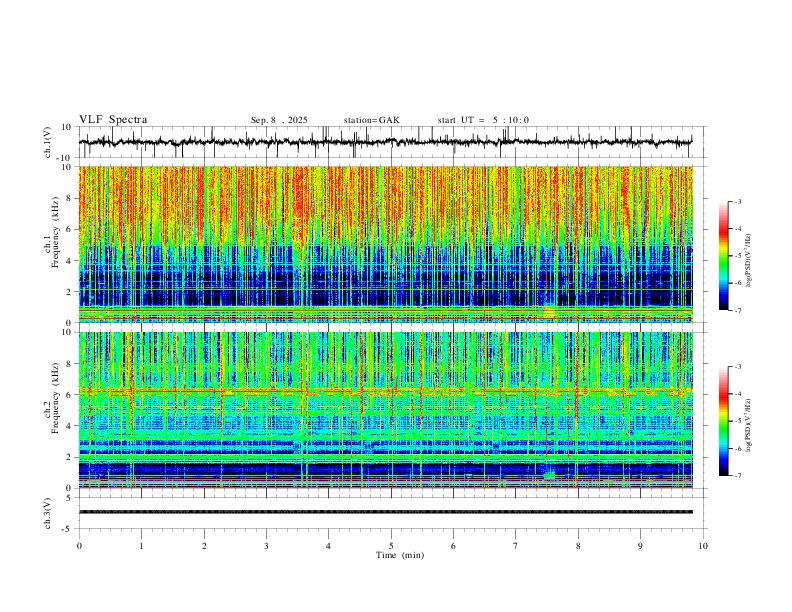Click the "ch.1(V)" waveform axis label
This screenshot has height=612, width=792.
[48, 142]
